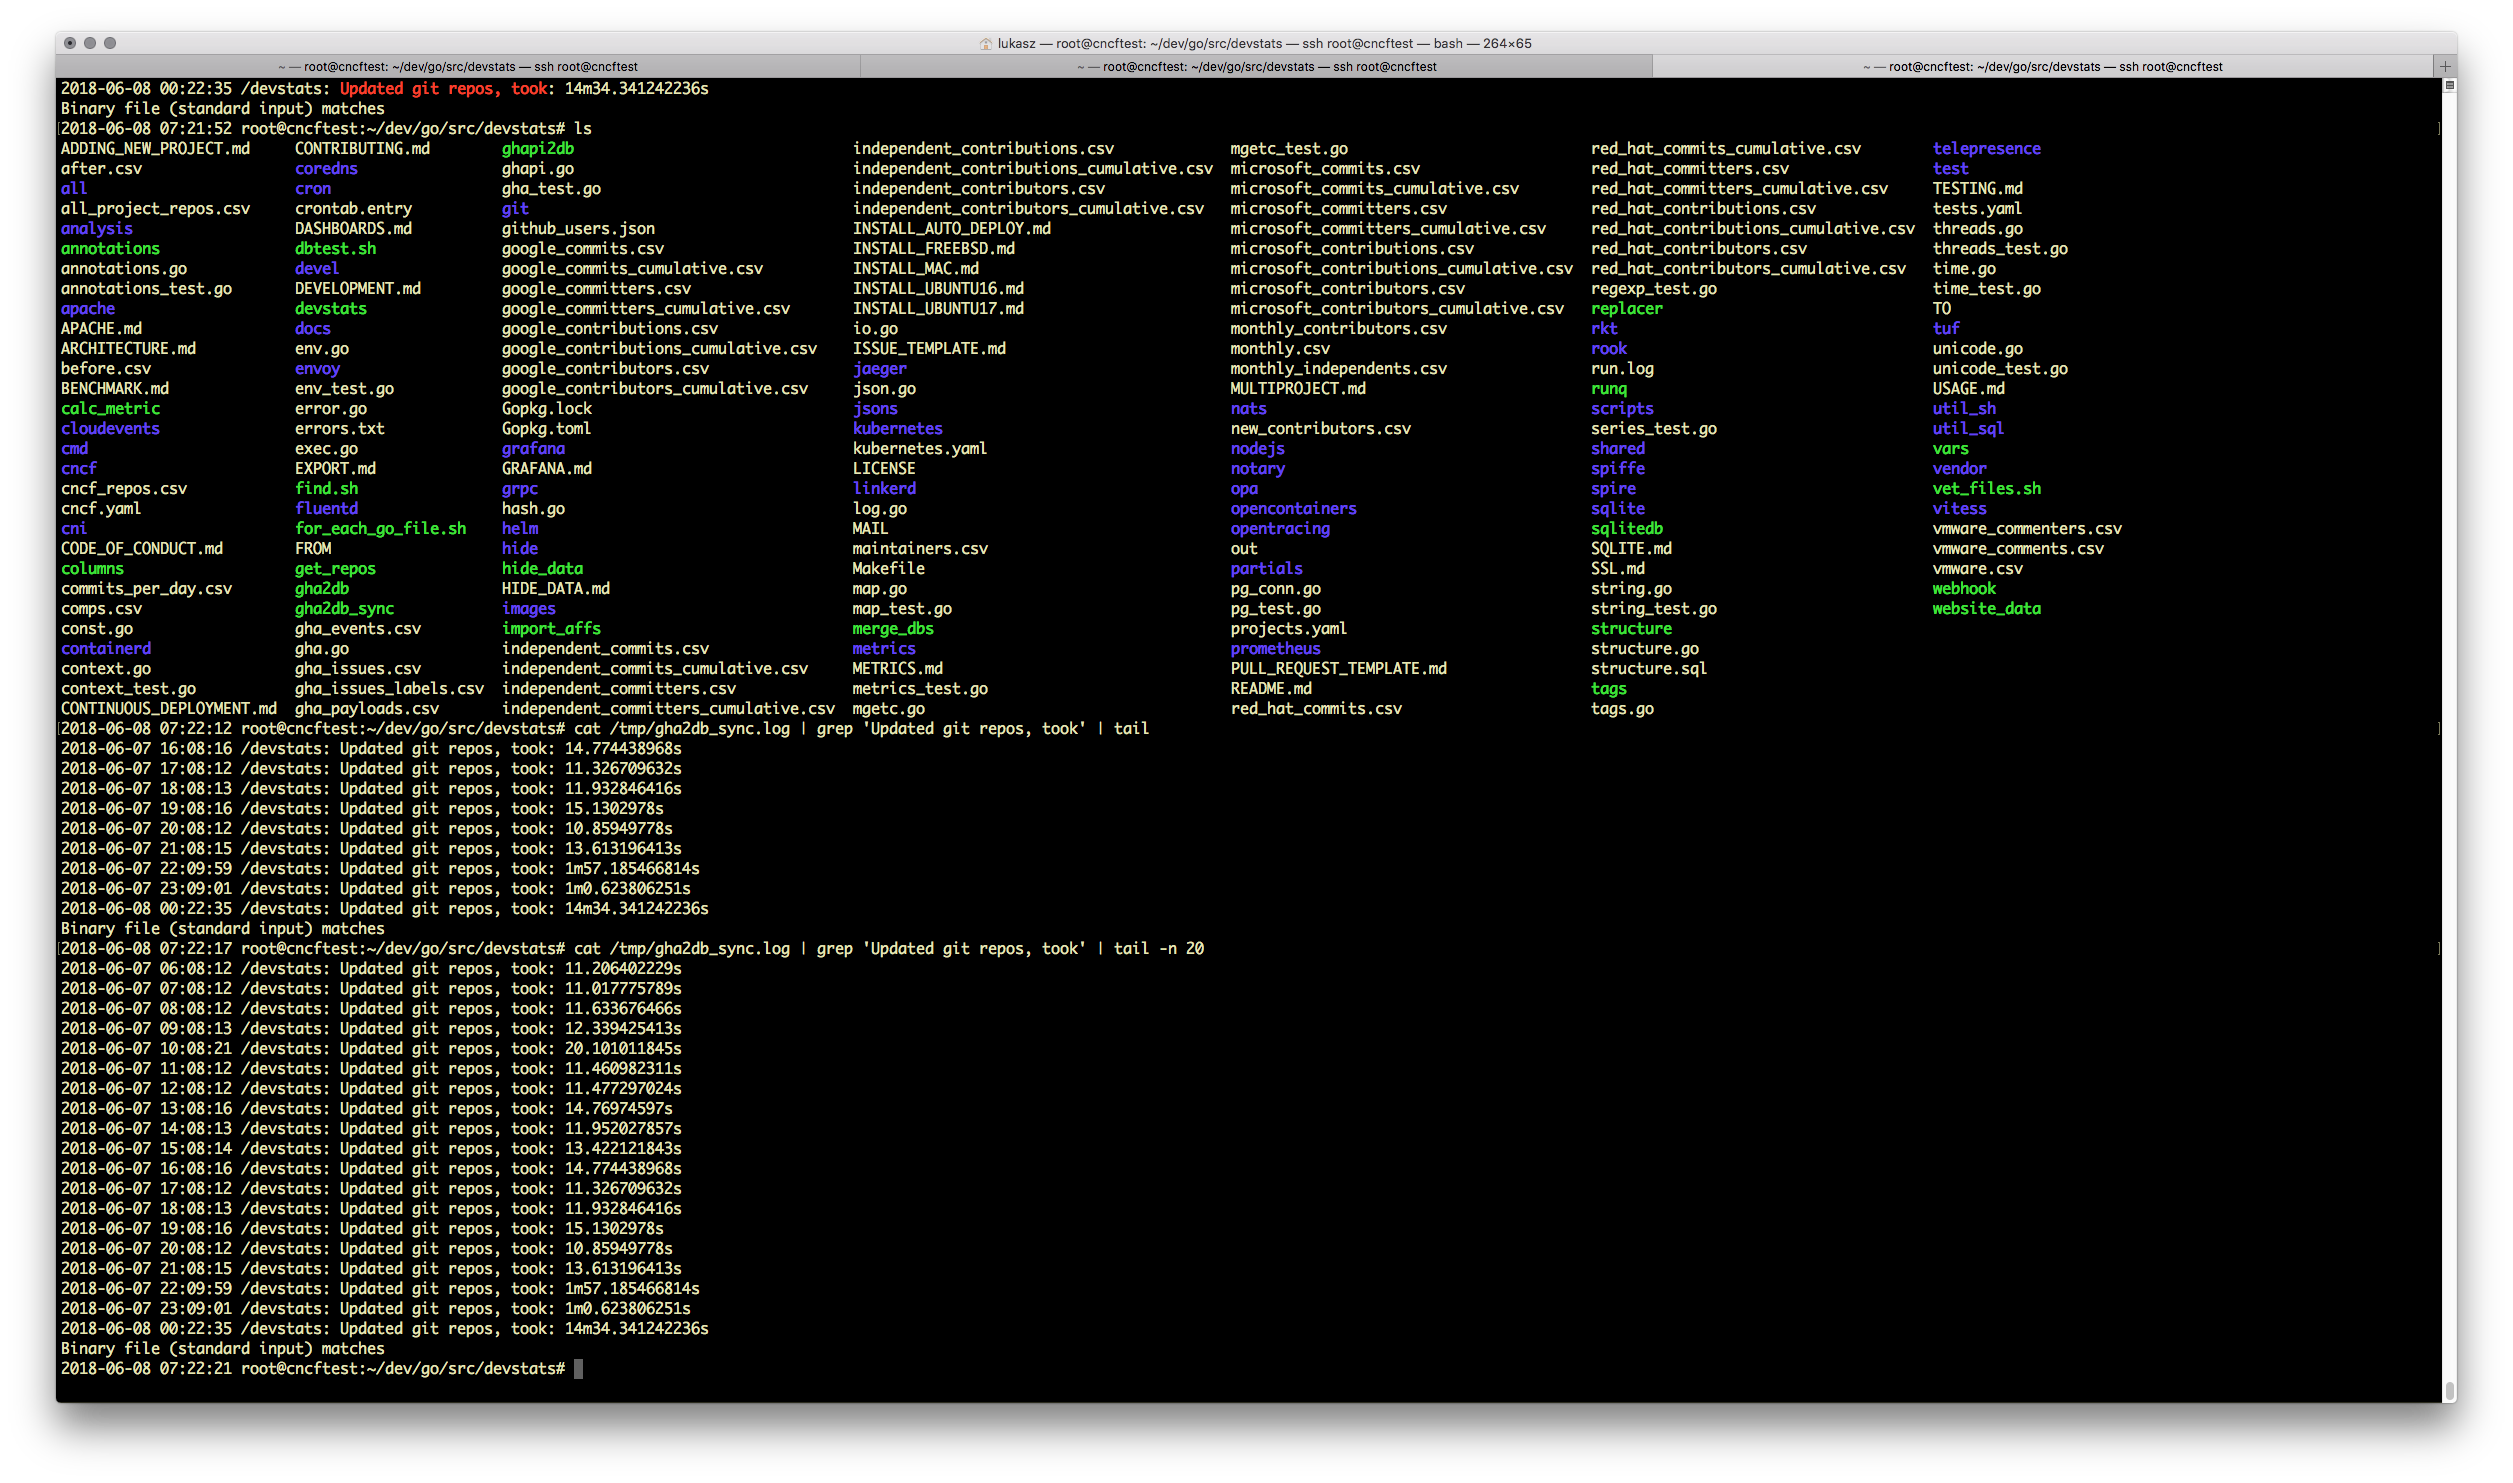Screen dimensions: 2513x1483
Task: Click the kubernetes directory name
Action: click(896, 428)
